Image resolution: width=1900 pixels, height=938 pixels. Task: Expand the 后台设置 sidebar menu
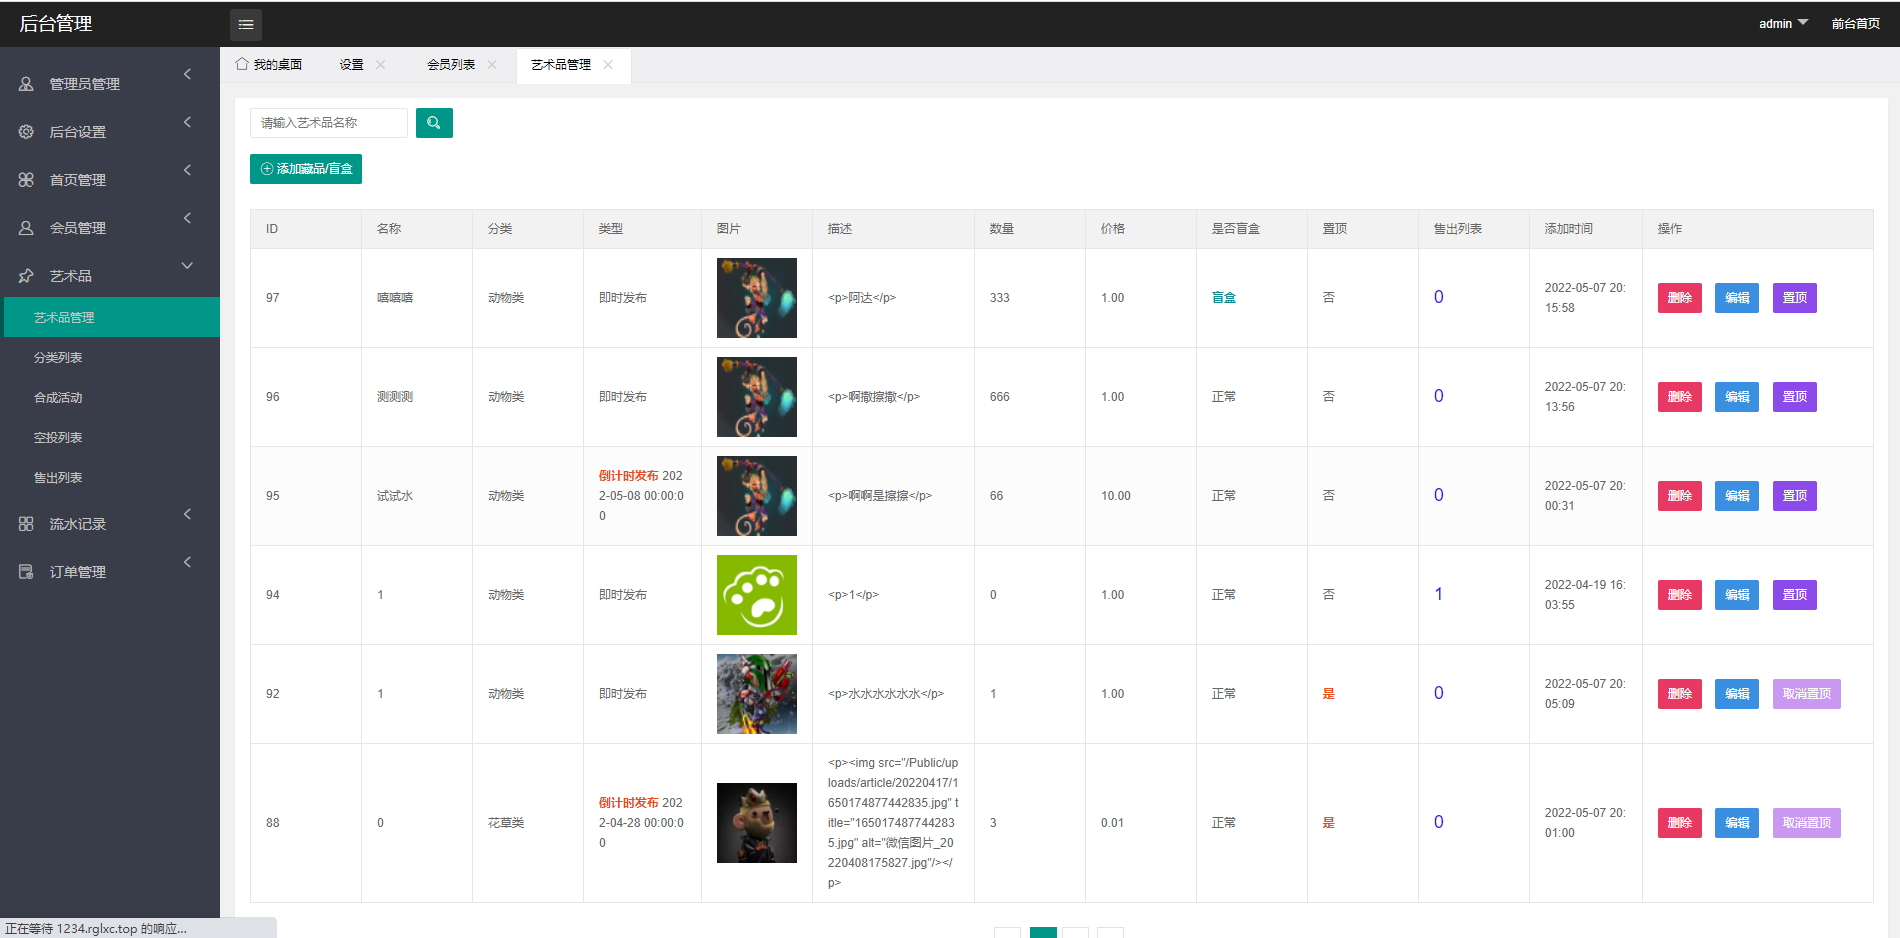(x=109, y=132)
